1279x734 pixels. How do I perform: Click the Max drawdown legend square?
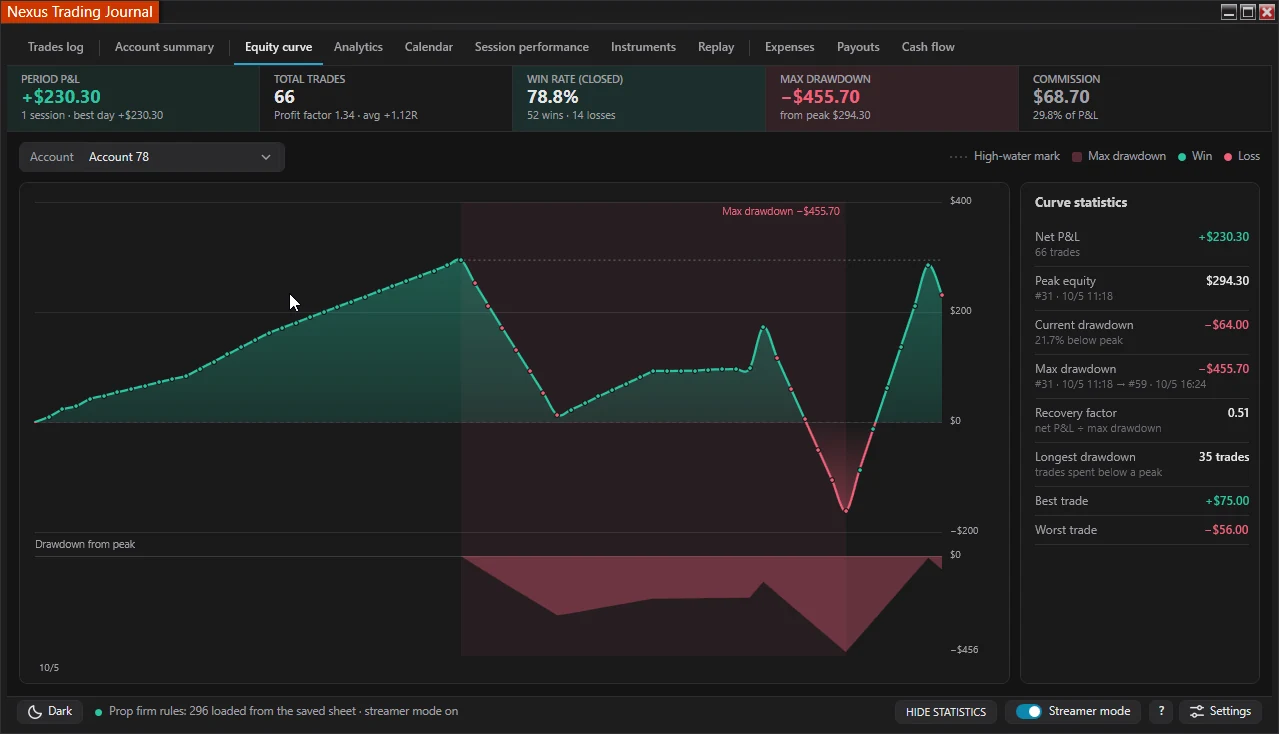tap(1077, 157)
